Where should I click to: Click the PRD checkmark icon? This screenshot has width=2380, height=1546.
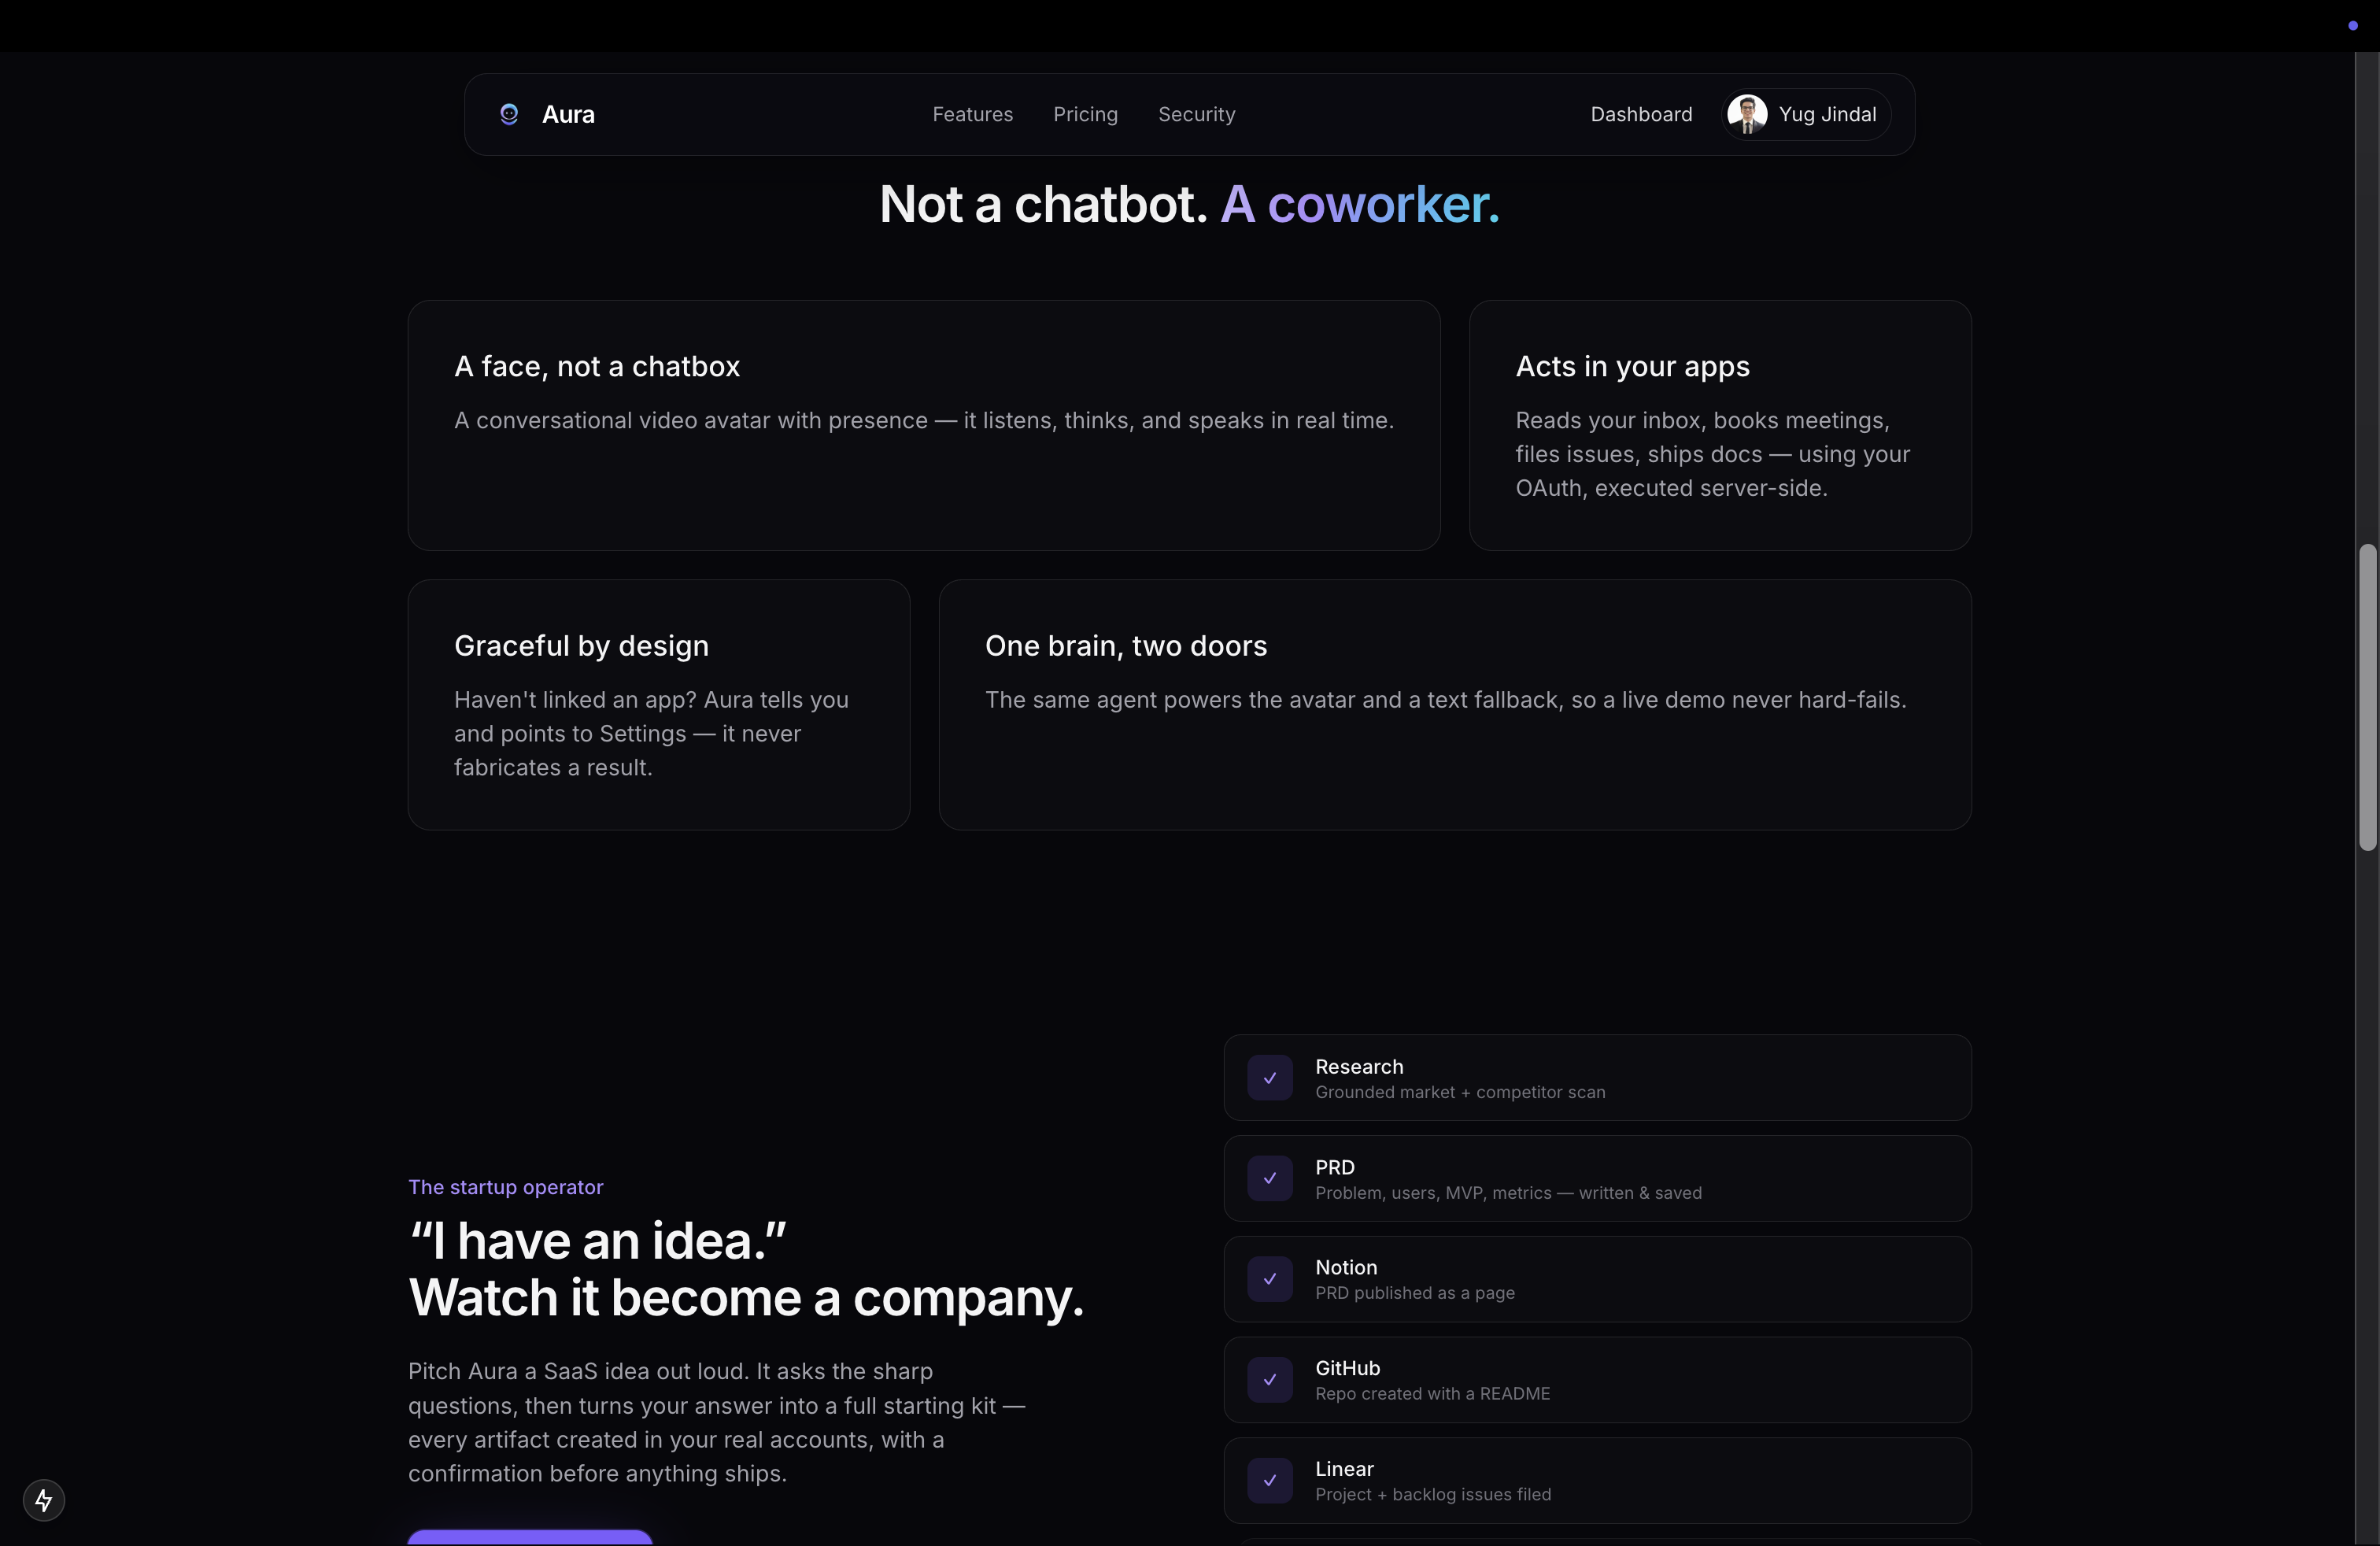pos(1270,1179)
